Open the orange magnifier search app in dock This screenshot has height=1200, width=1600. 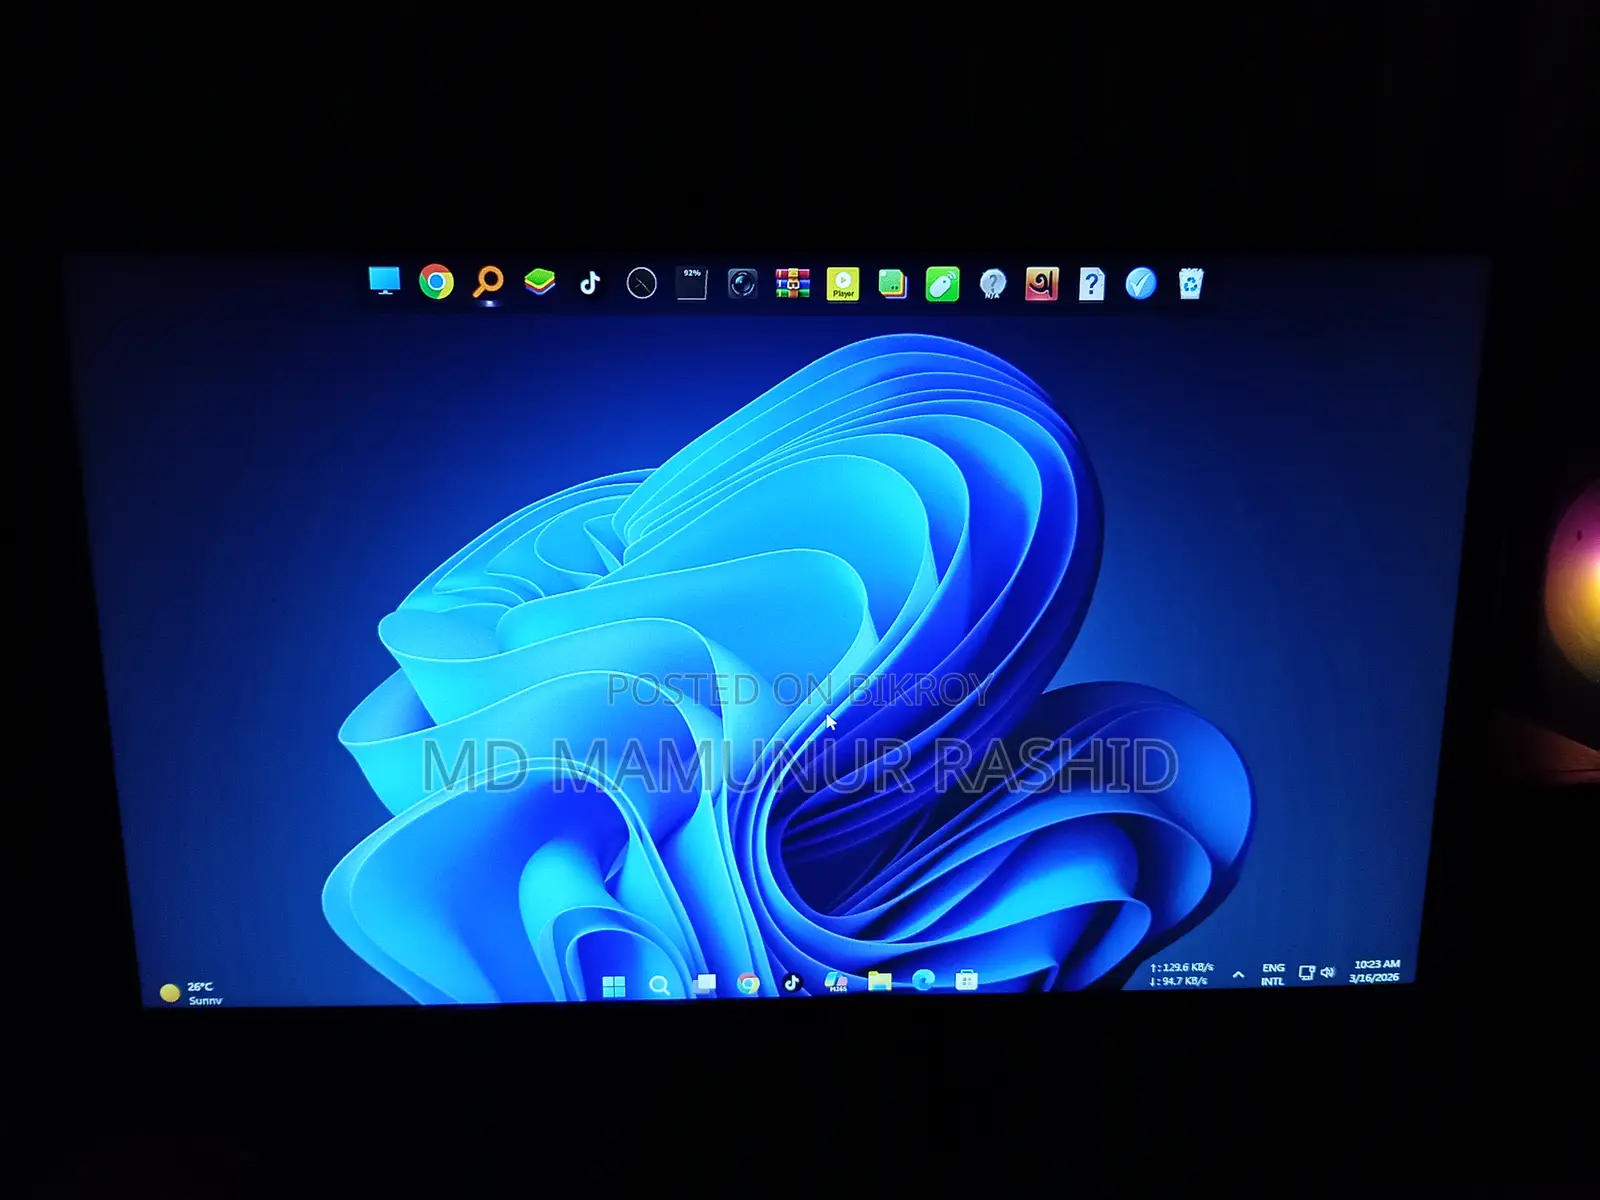(488, 283)
